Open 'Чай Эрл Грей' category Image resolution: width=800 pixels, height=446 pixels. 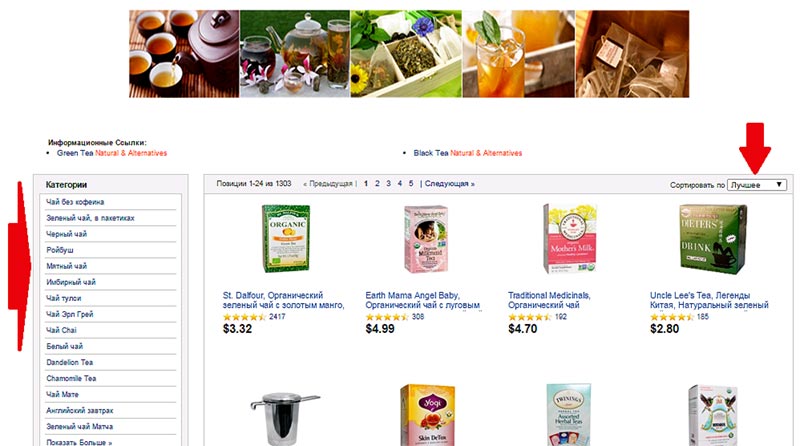69,314
